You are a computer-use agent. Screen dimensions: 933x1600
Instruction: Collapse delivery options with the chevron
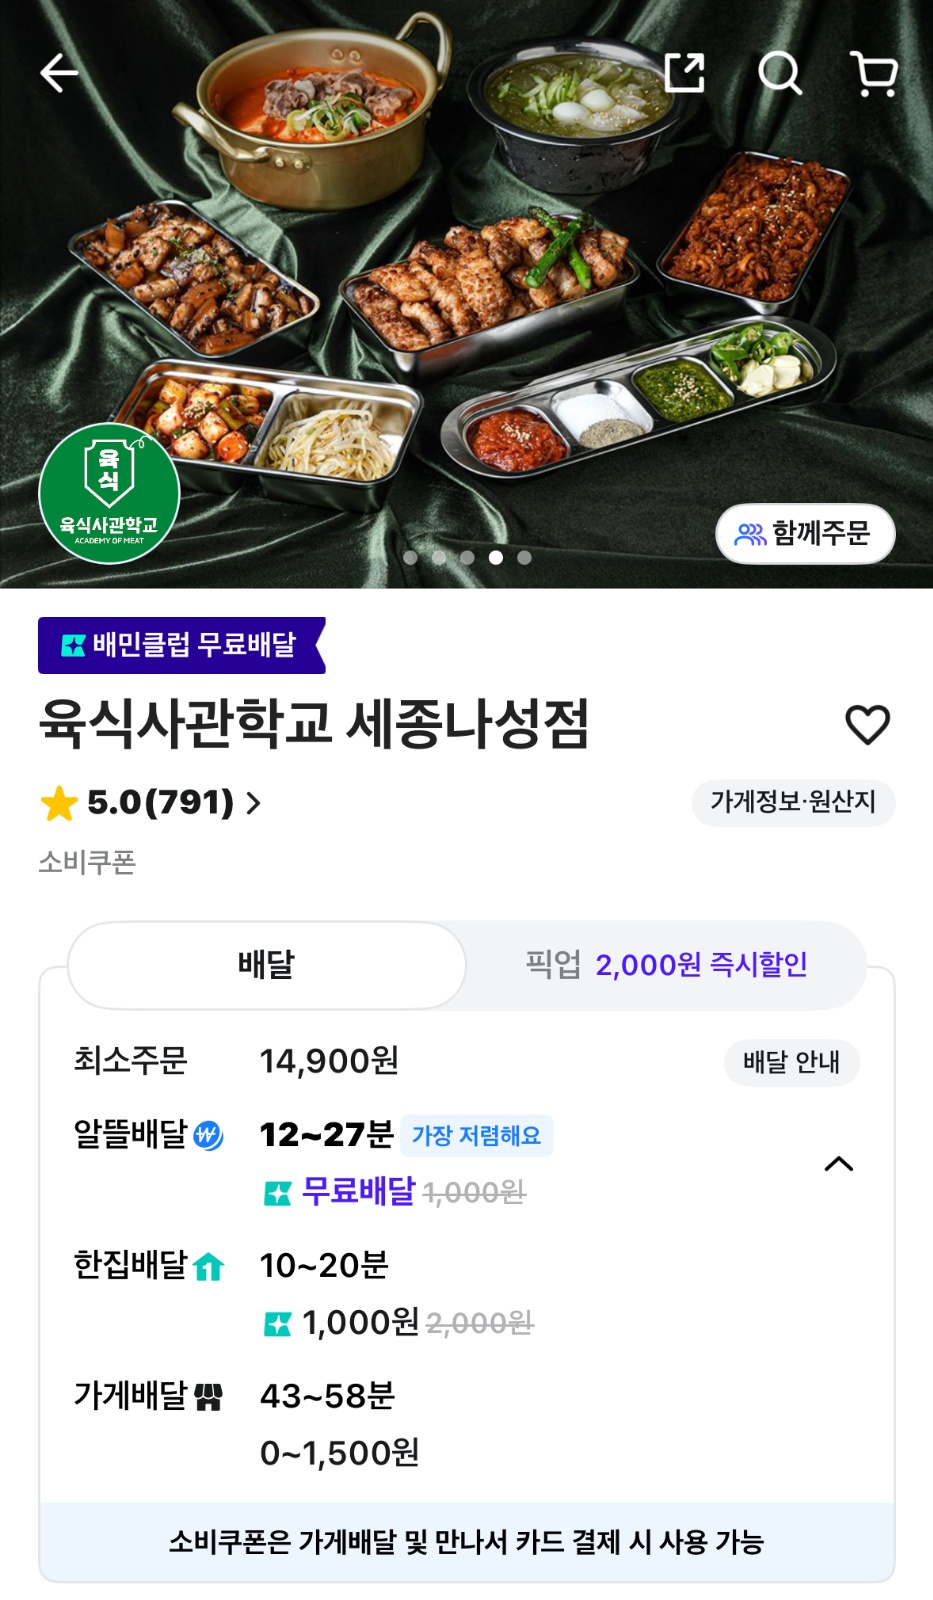tap(838, 1164)
